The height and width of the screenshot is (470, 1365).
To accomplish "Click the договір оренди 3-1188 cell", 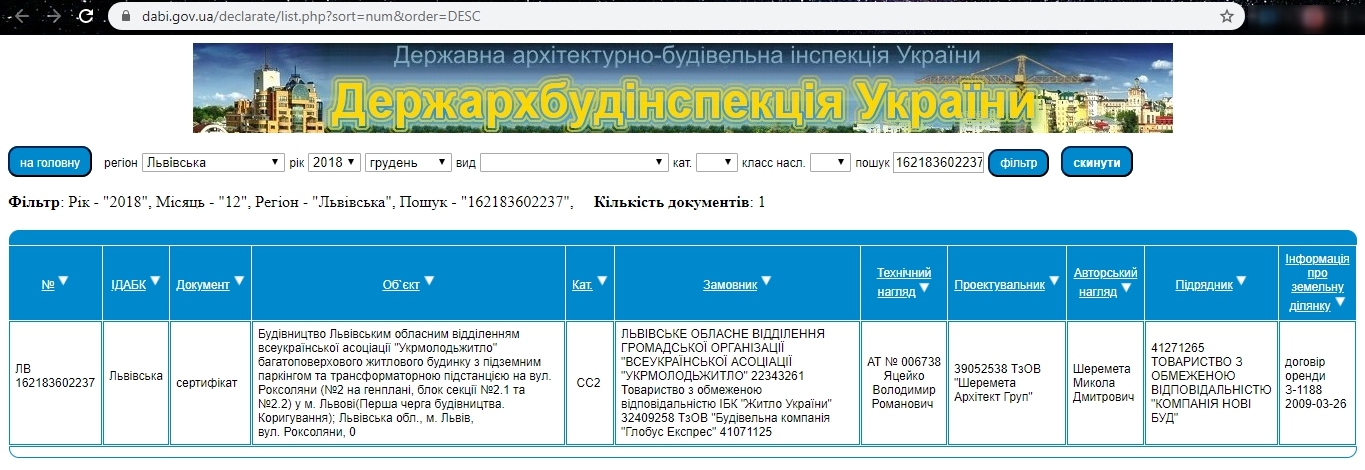I will point(1317,382).
